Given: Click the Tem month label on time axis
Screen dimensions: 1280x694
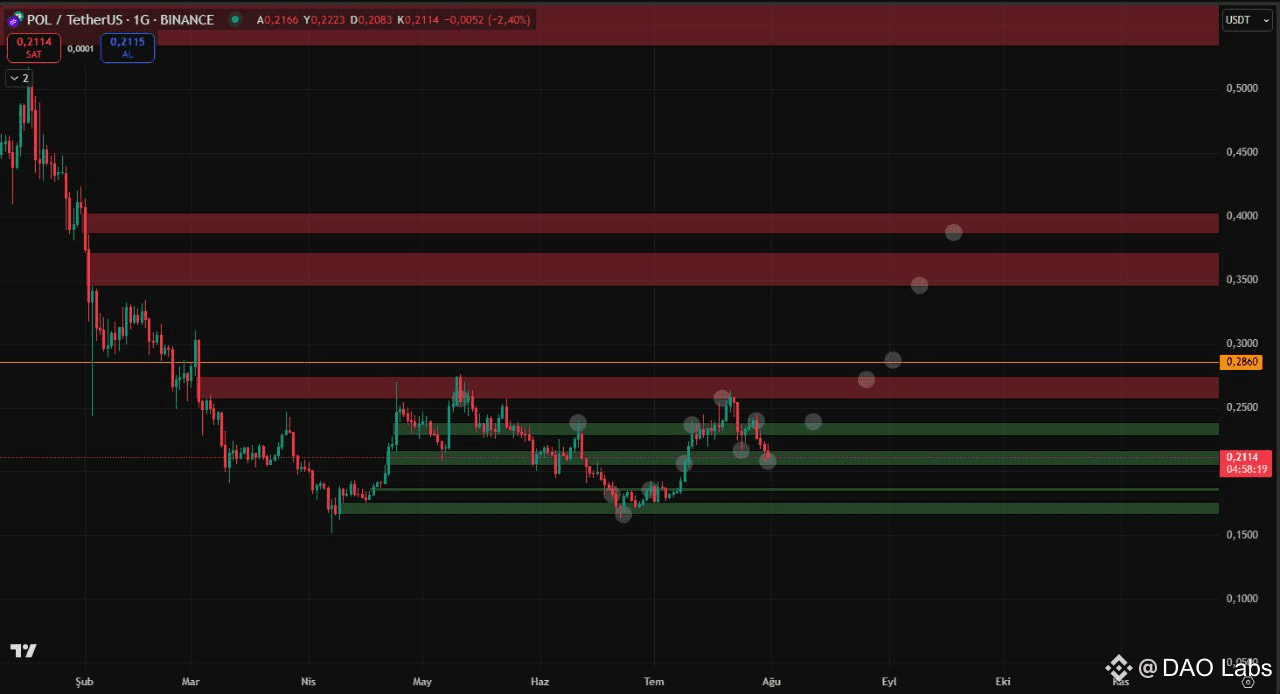Looking at the screenshot, I should click(654, 682).
